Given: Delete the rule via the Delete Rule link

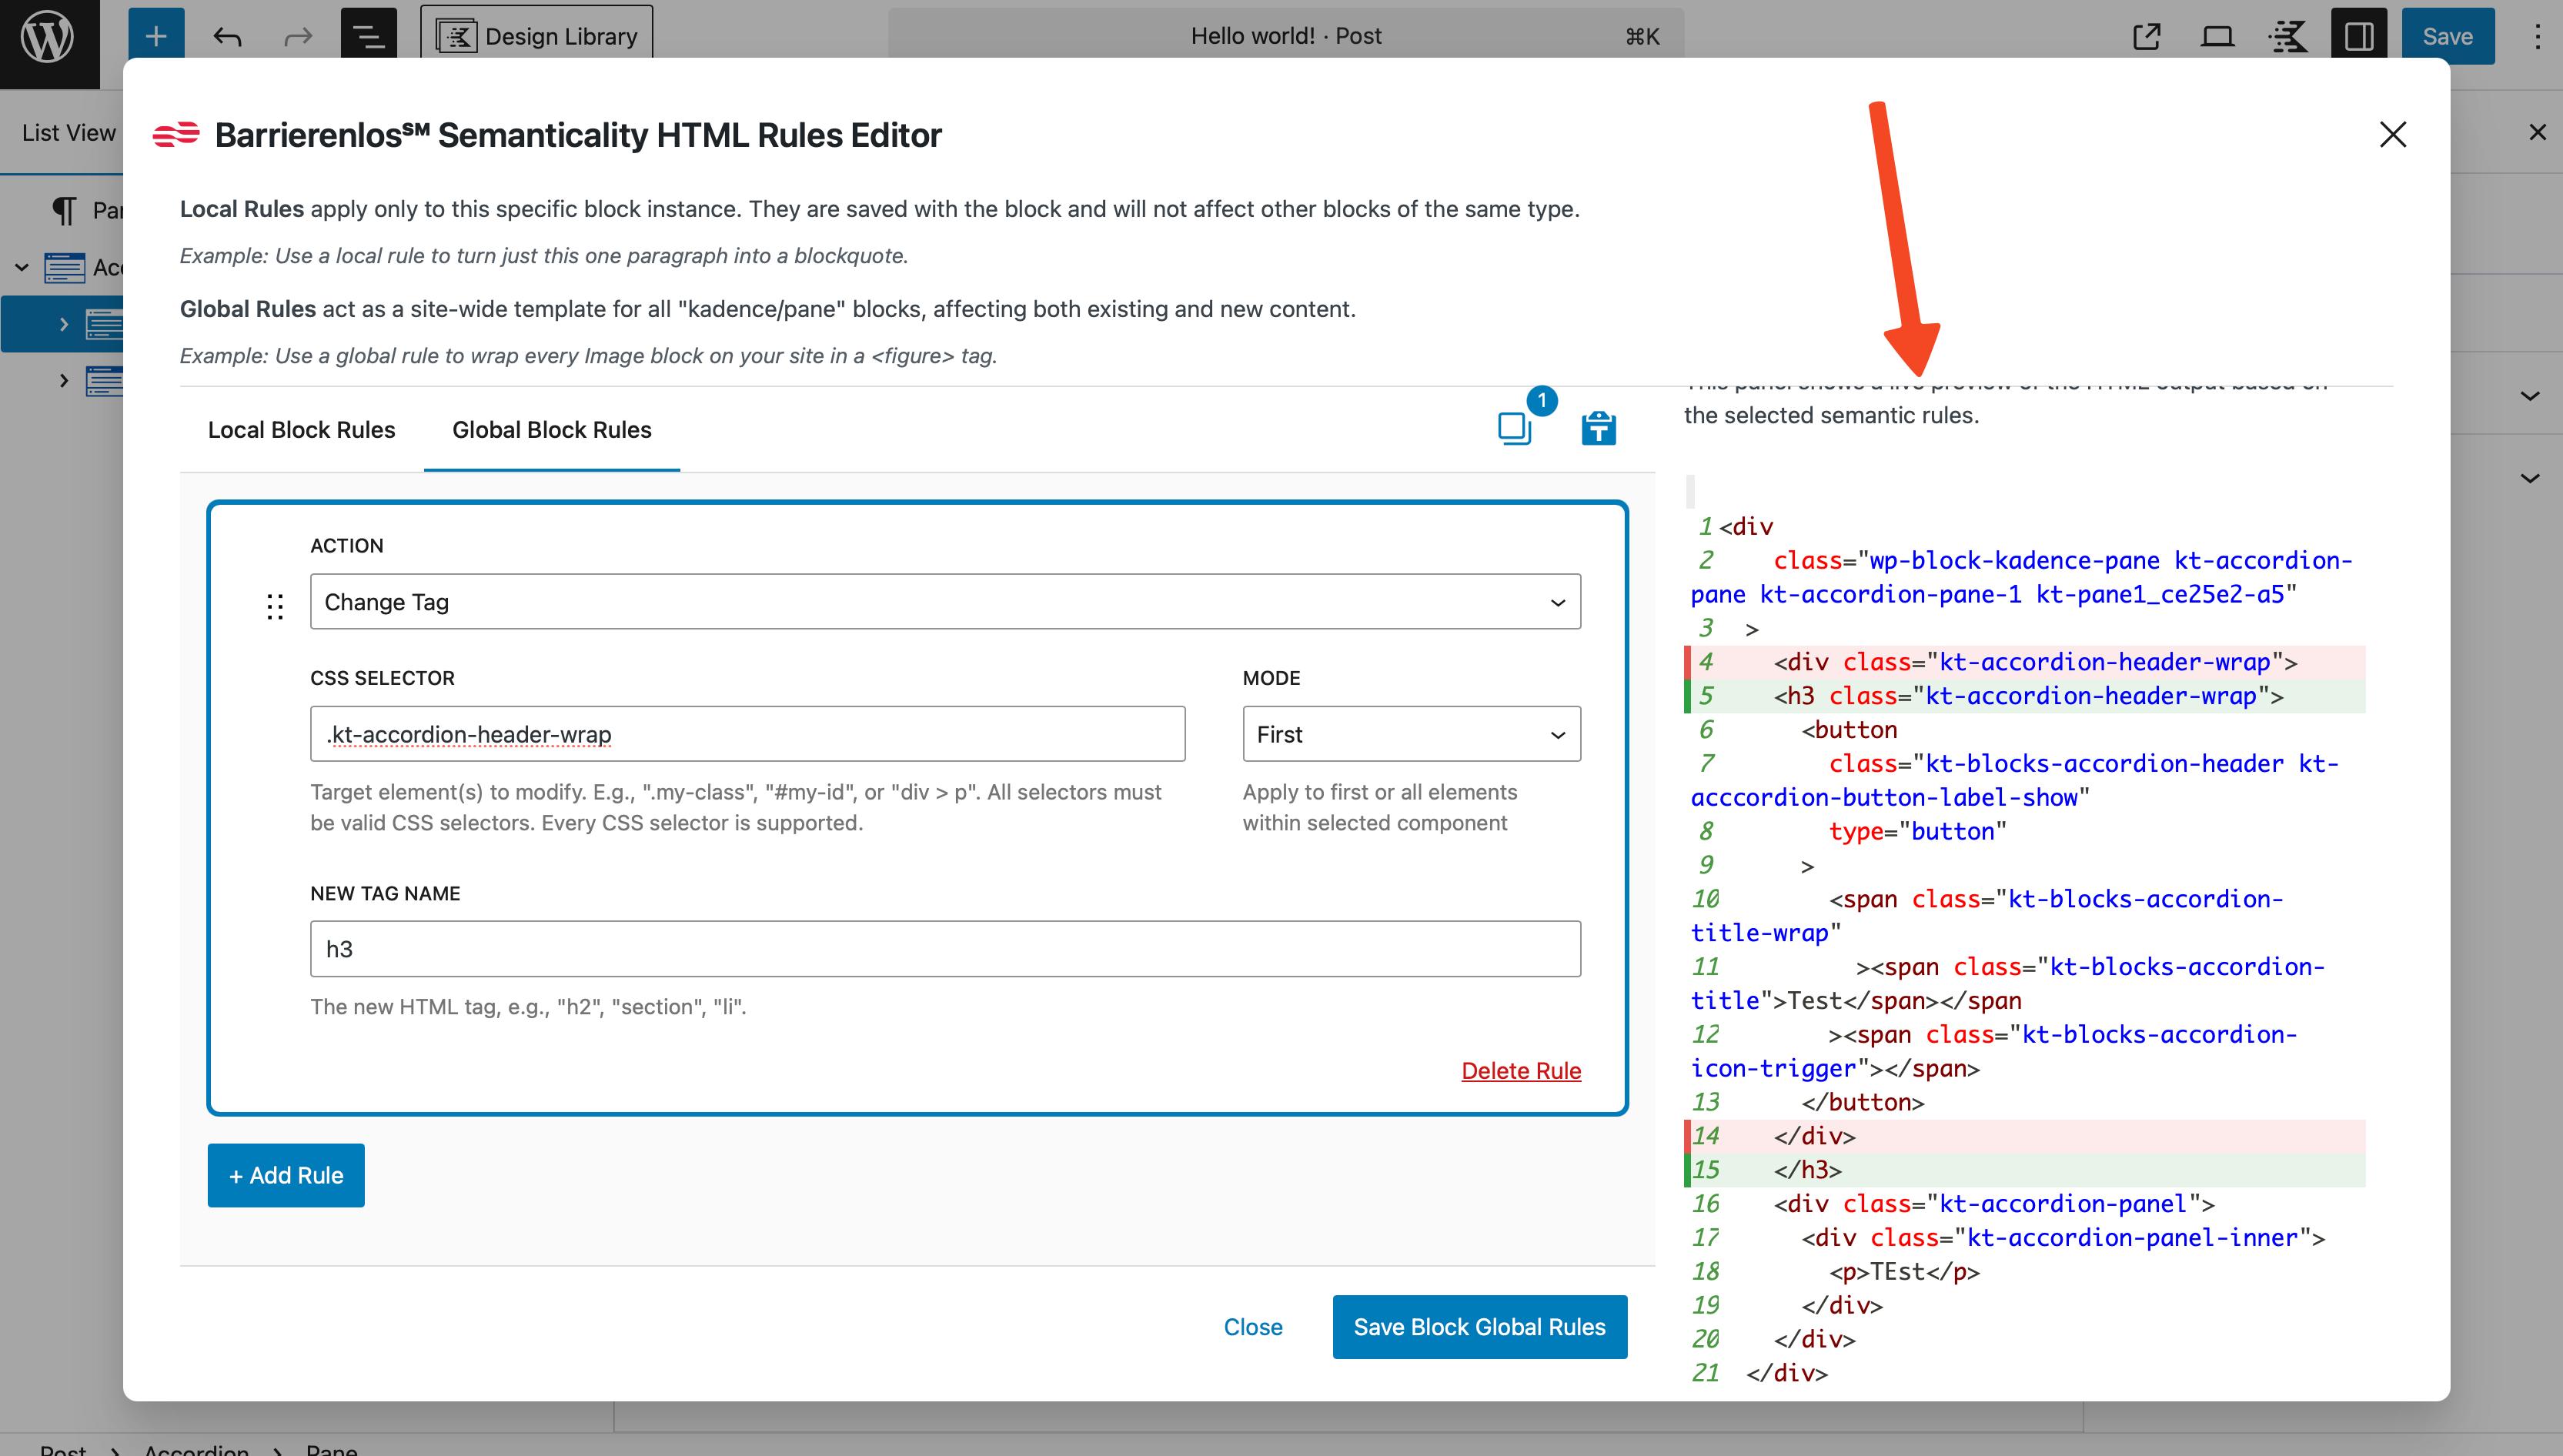Looking at the screenshot, I should pyautogui.click(x=1521, y=1070).
